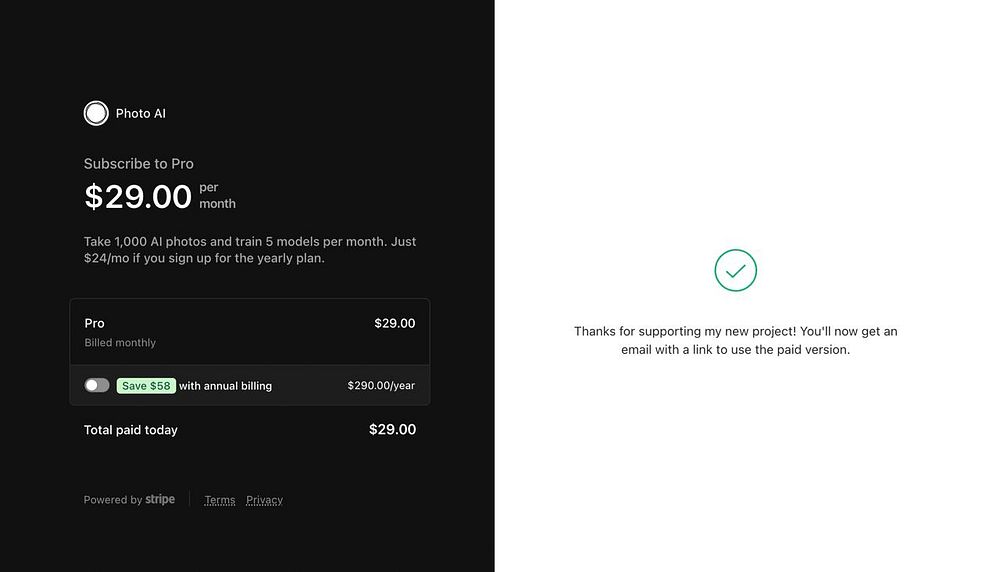Open the Privacy link

pyautogui.click(x=264, y=500)
